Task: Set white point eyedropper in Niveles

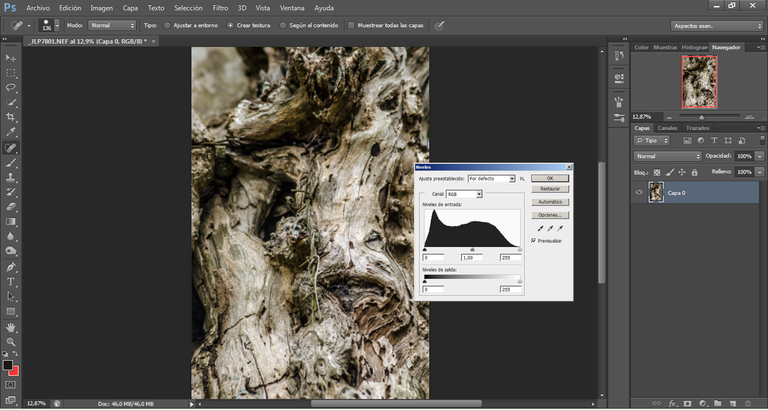Action: click(x=560, y=228)
